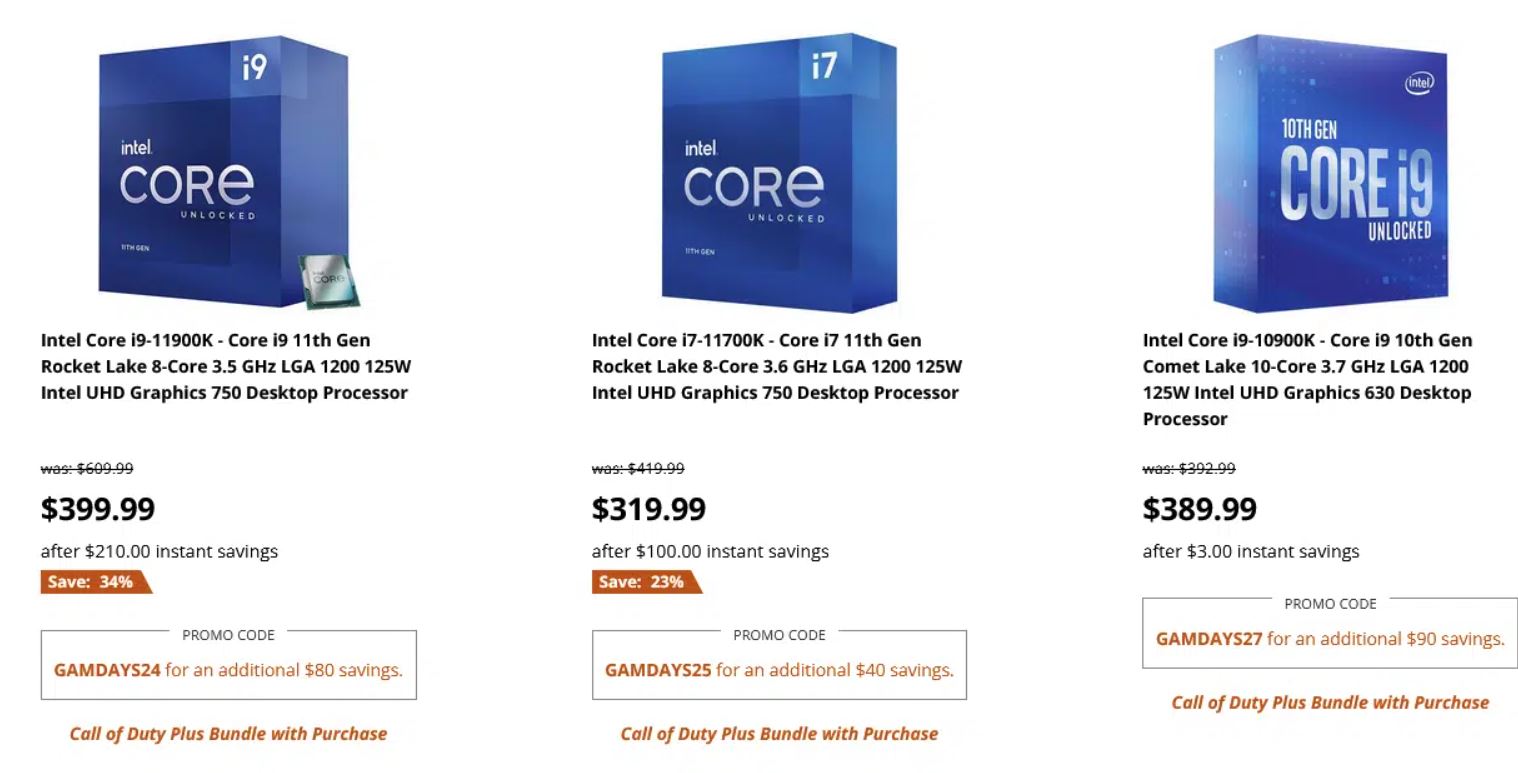Screen dimensions: 1518x773
Task: Click the after $3.00 instant savings text
Action: point(1251,552)
